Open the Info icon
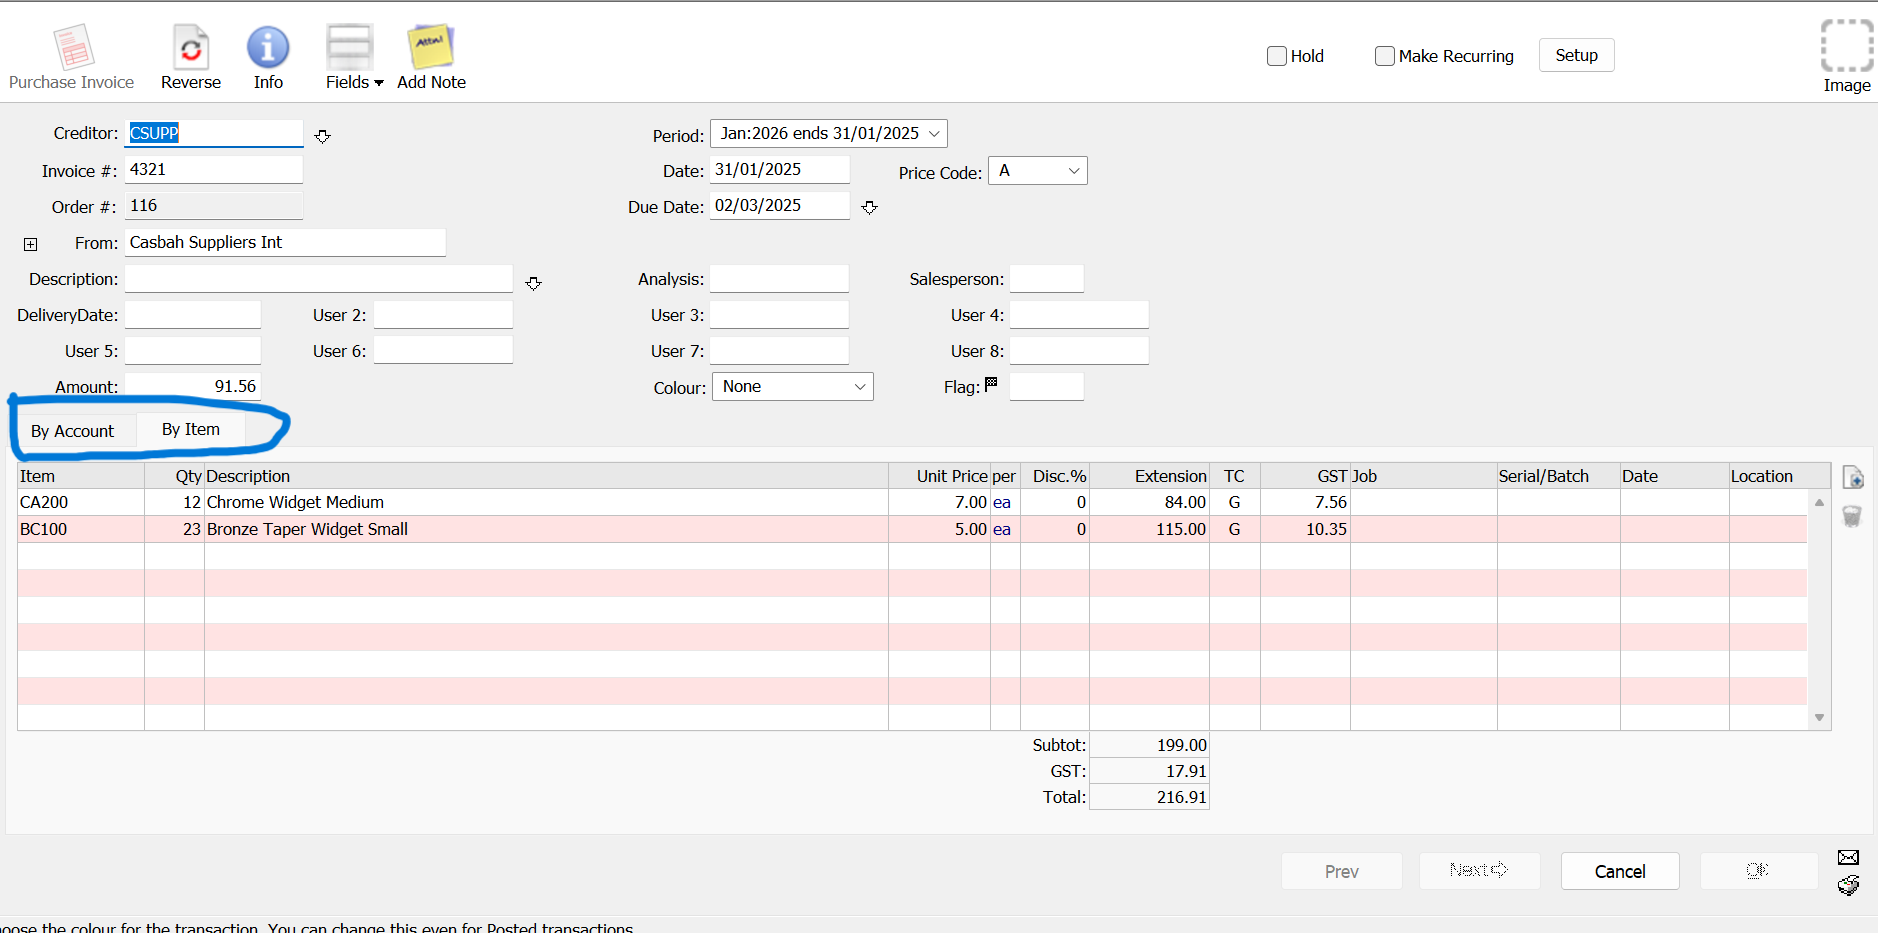The width and height of the screenshot is (1878, 933). point(268,47)
